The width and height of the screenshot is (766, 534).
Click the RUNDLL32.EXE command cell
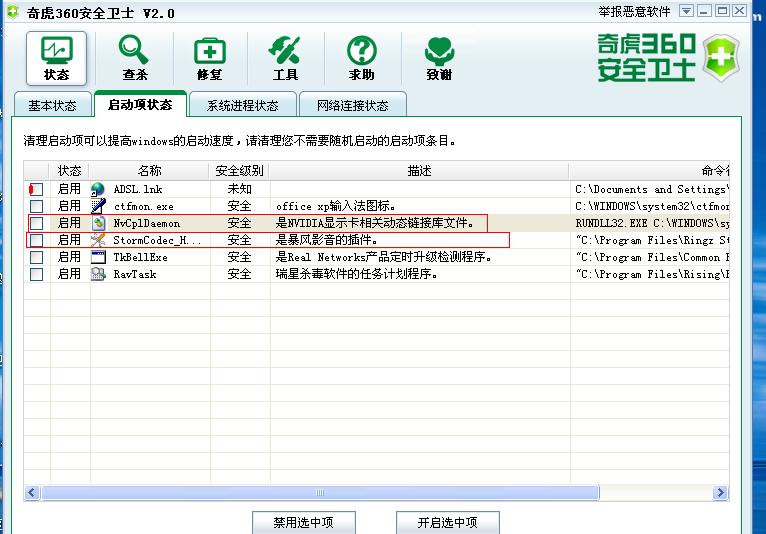[x=652, y=223]
